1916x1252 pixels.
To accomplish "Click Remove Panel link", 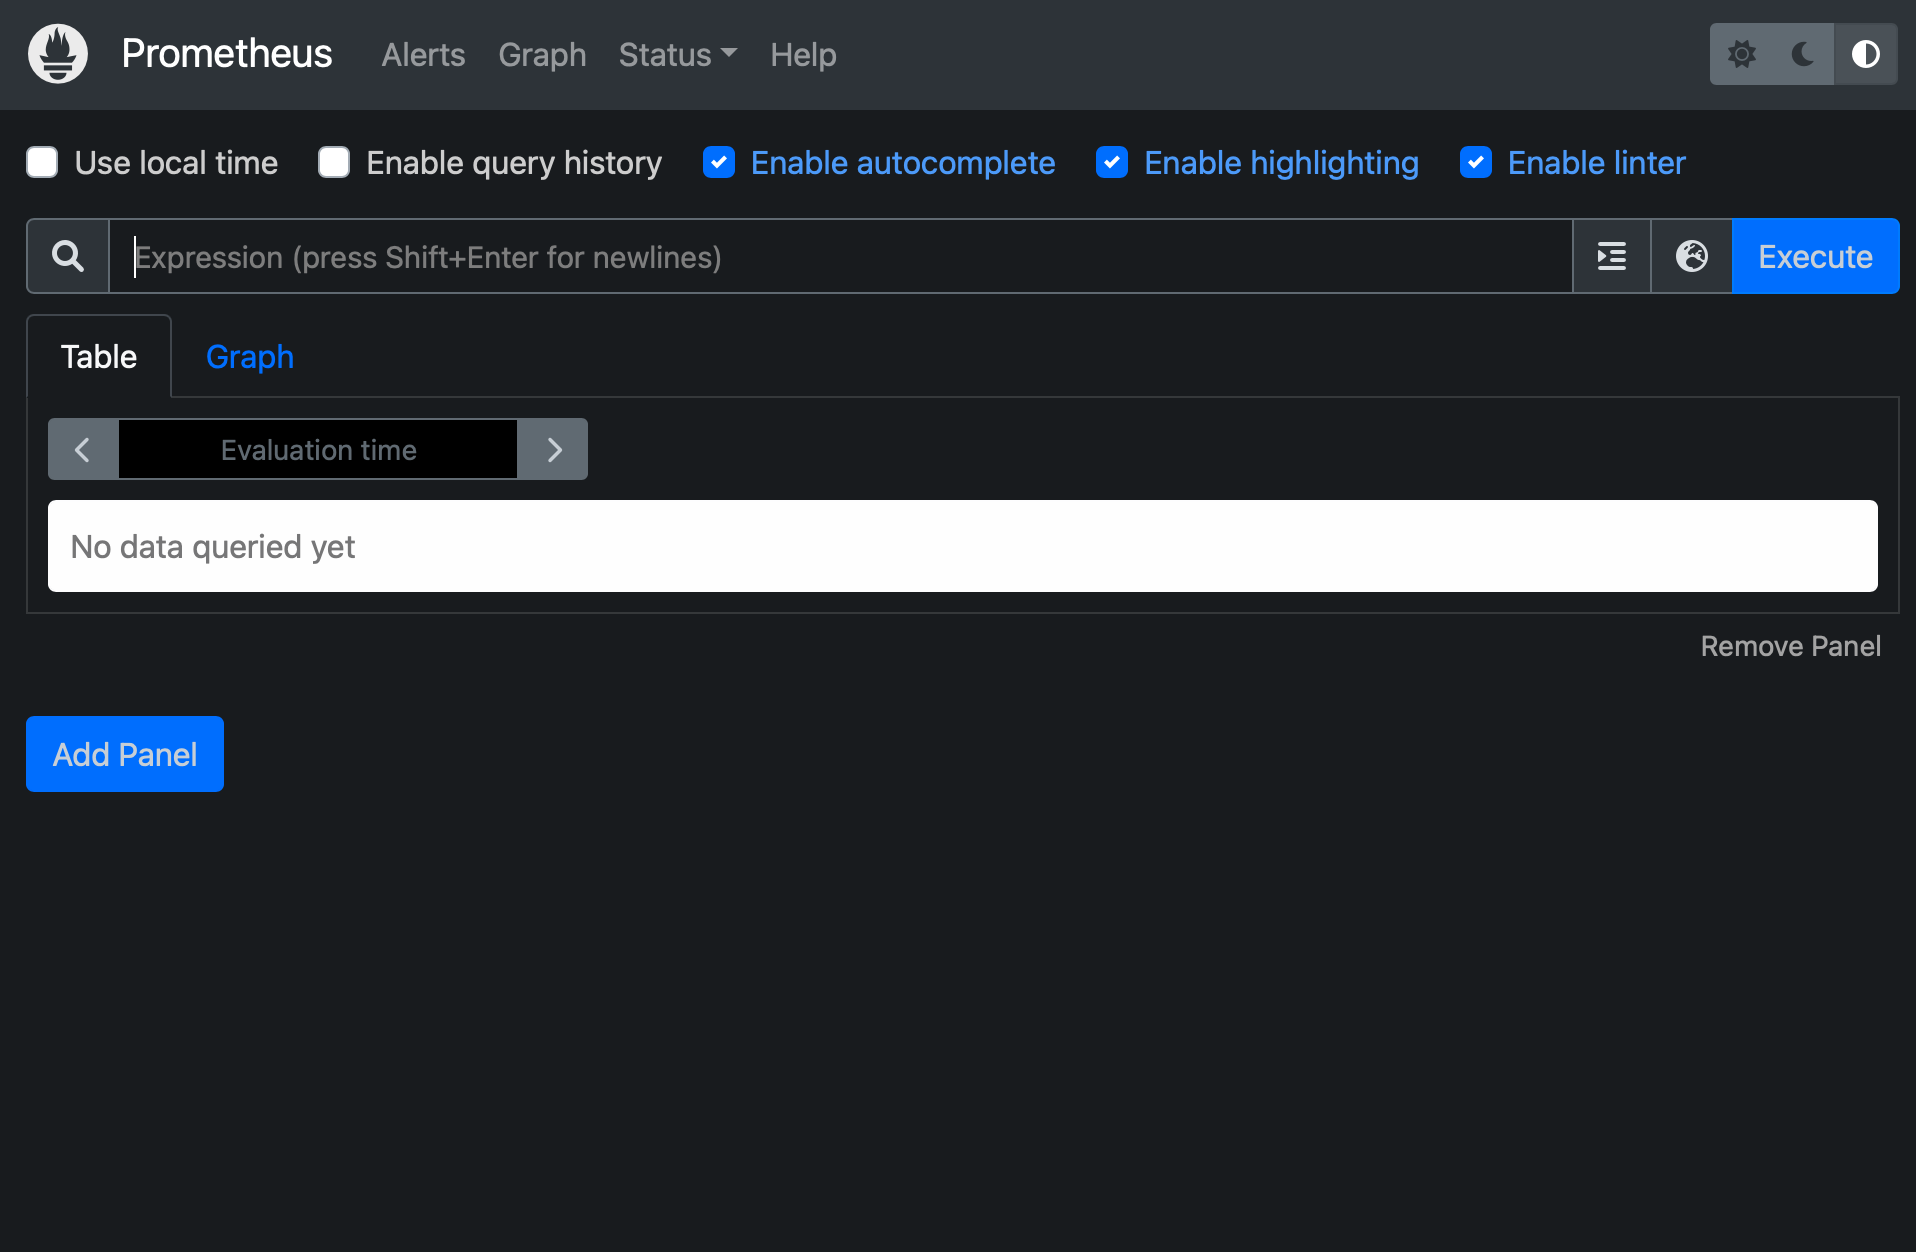I will [x=1790, y=646].
